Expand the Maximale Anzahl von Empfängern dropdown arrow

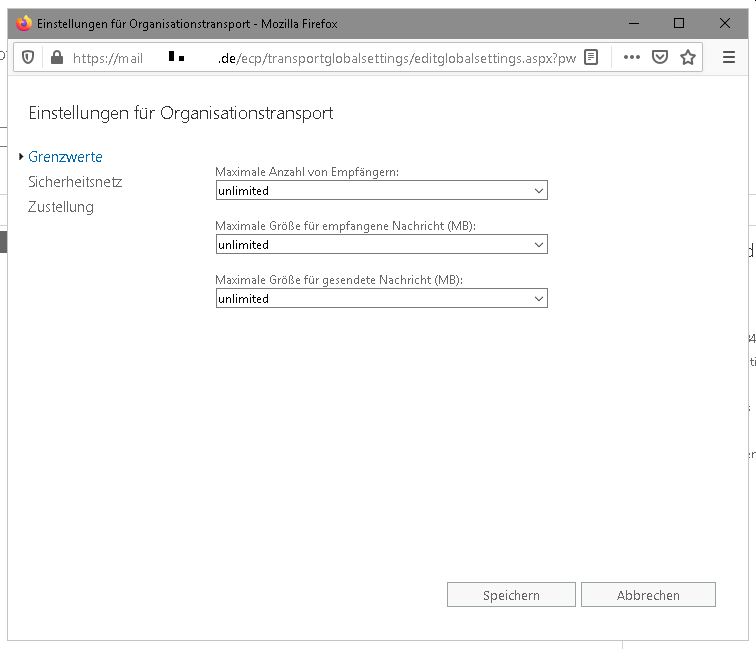point(539,191)
